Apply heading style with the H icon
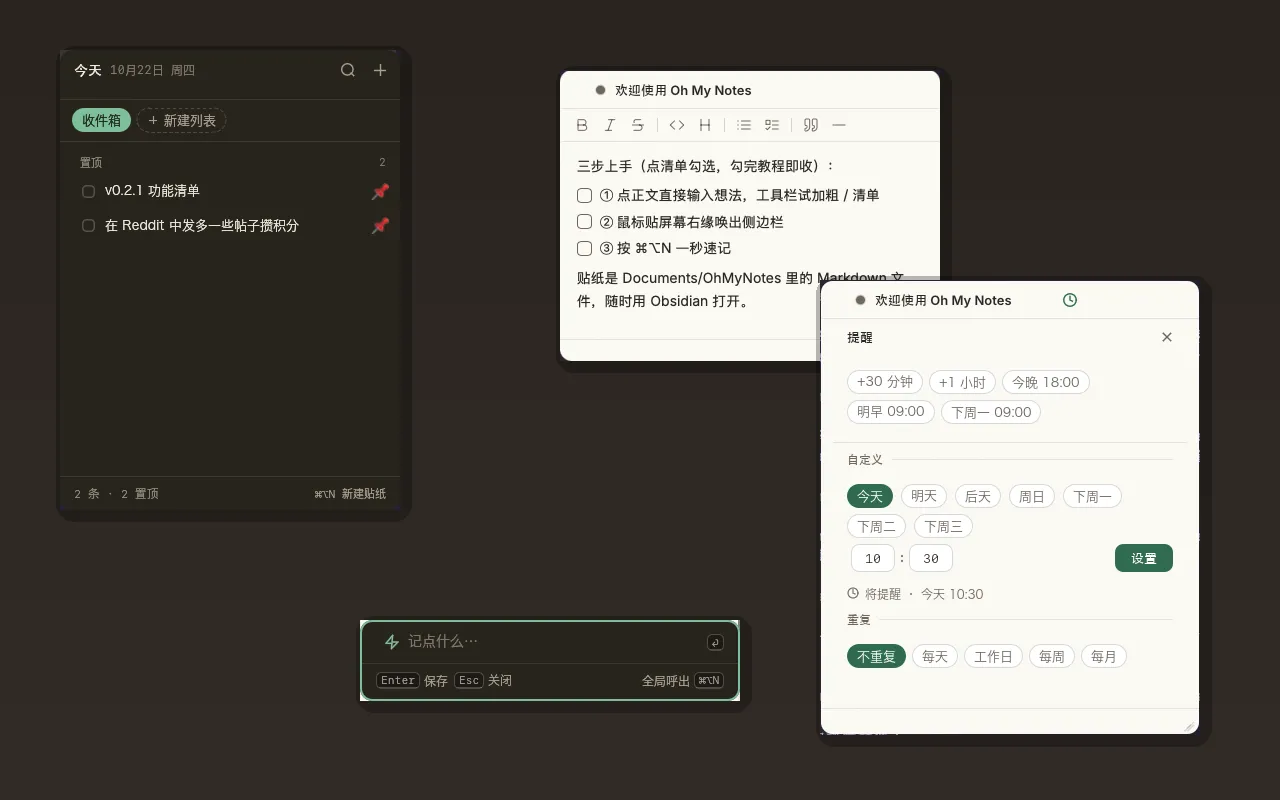Image resolution: width=1280 pixels, height=800 pixels. 705,125
